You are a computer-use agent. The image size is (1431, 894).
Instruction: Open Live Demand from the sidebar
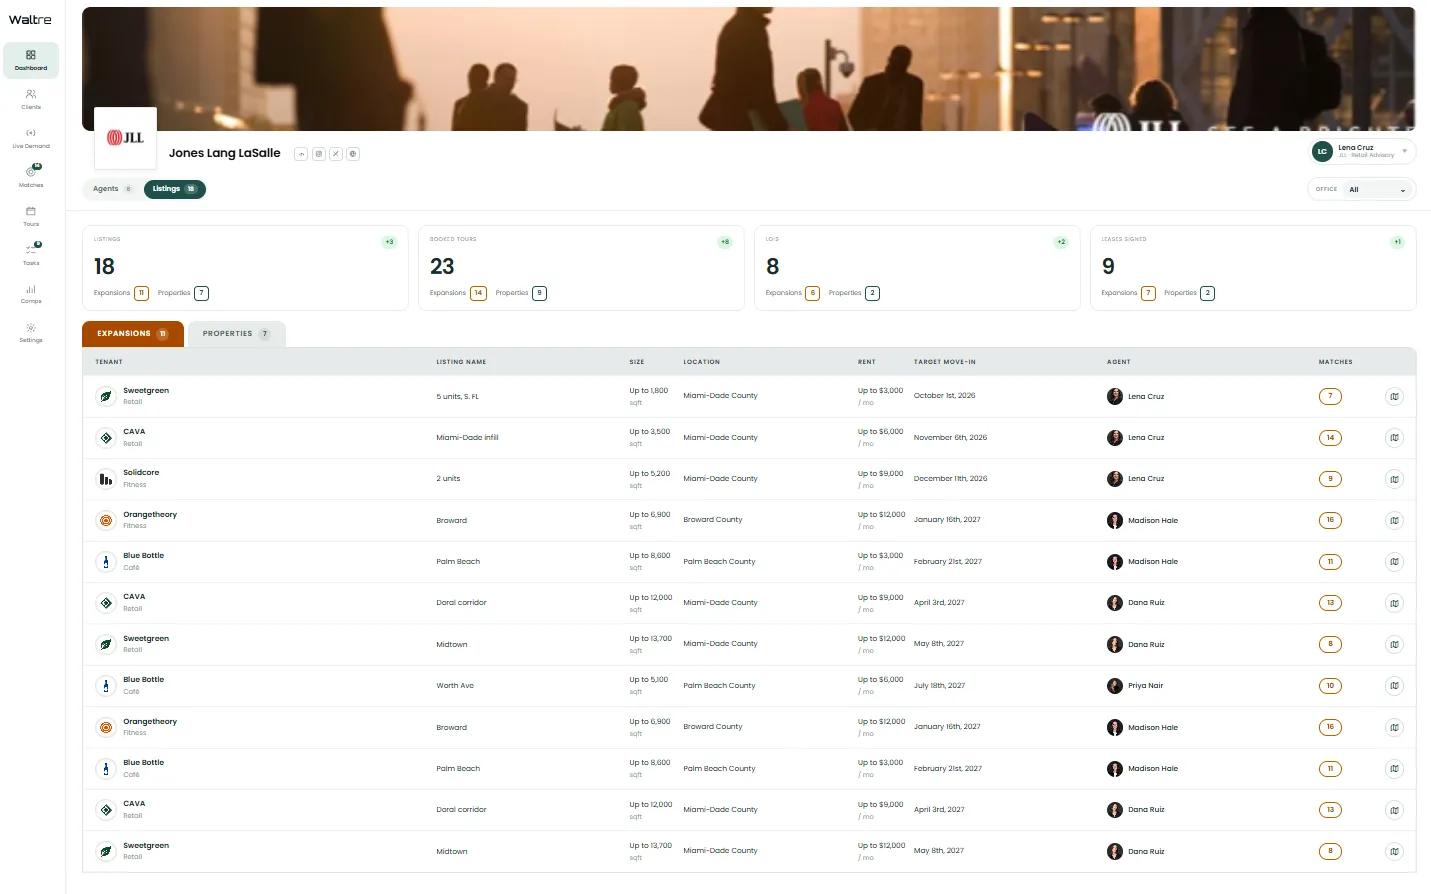point(31,138)
